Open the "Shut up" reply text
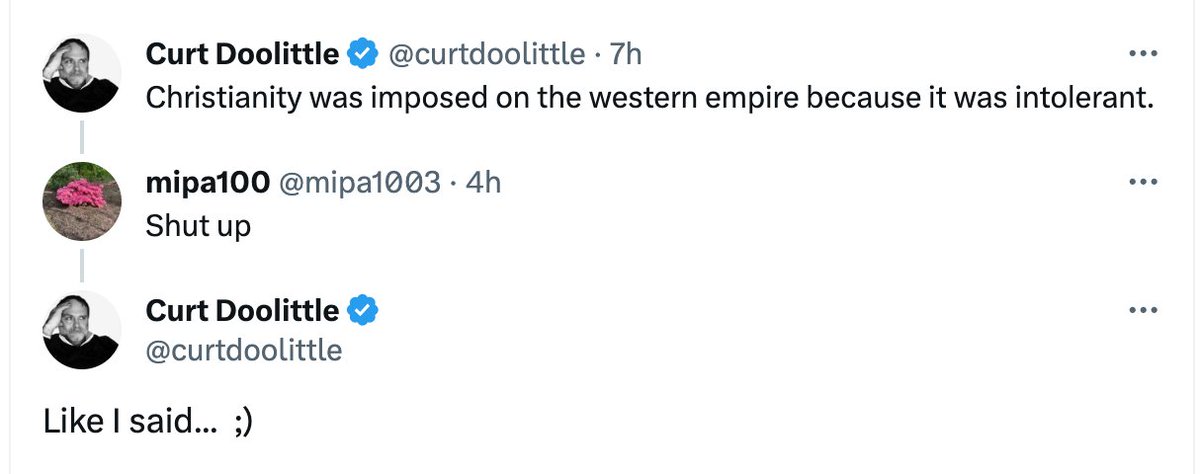The width and height of the screenshot is (1200, 474). click(198, 226)
